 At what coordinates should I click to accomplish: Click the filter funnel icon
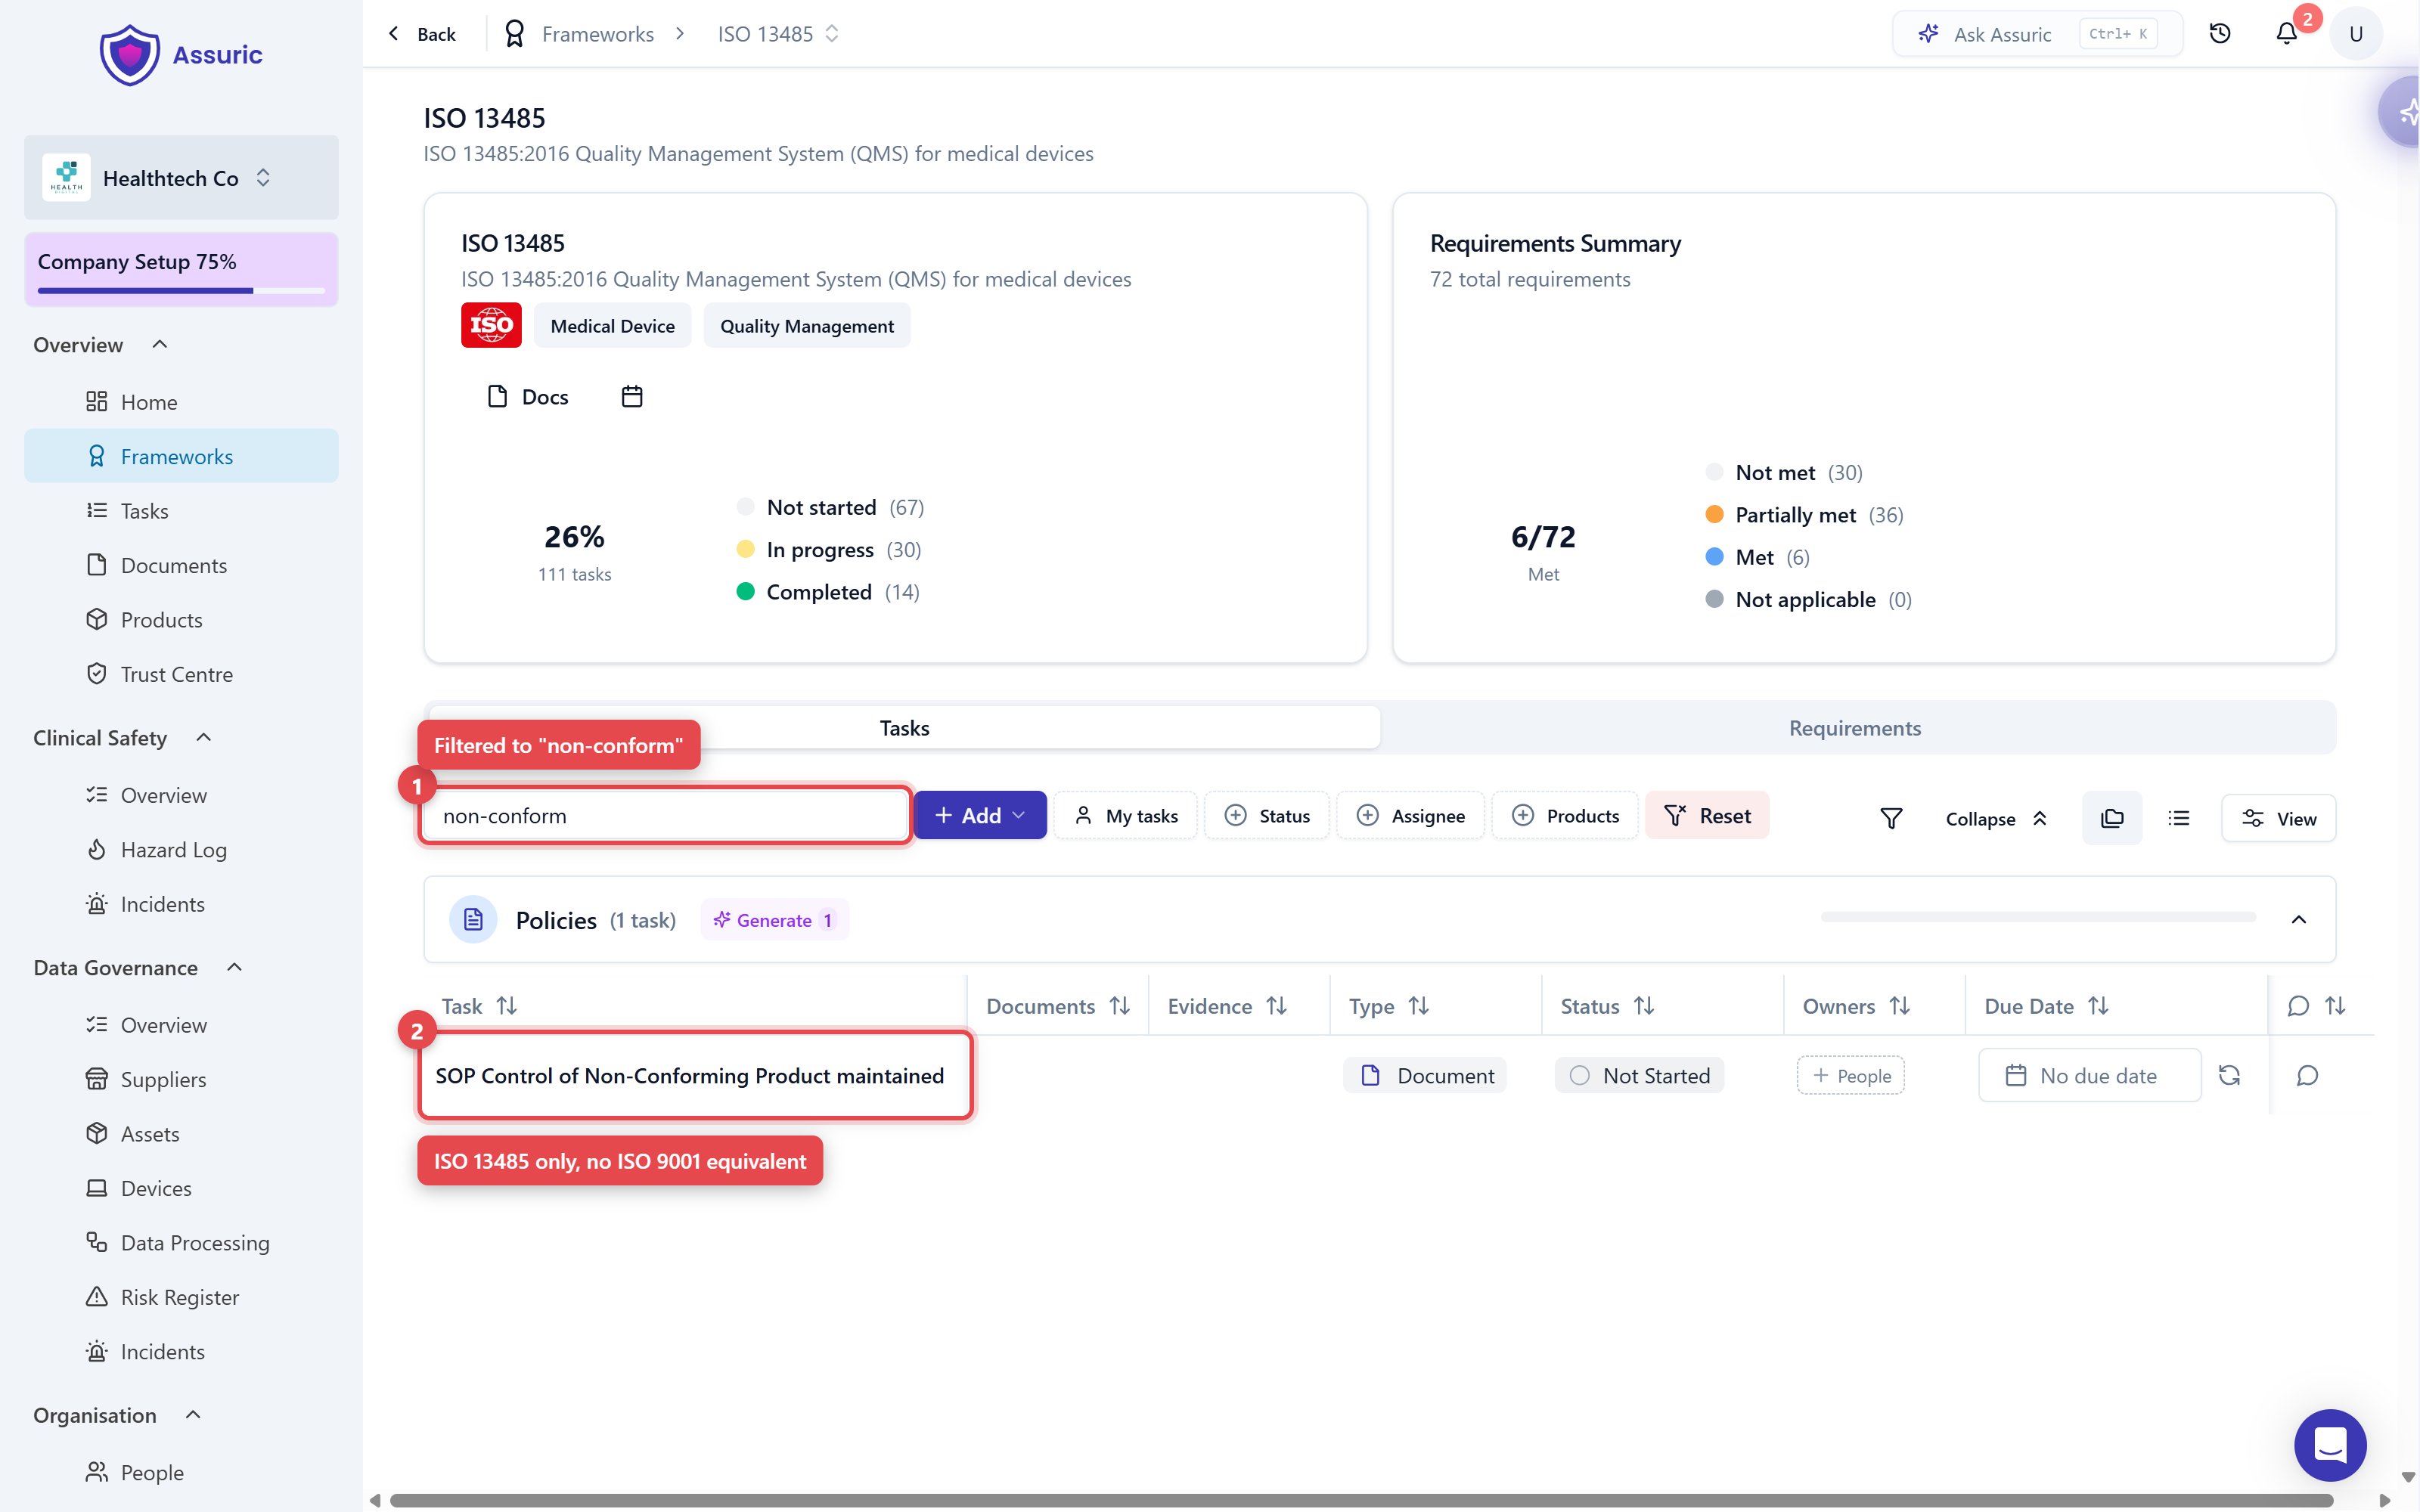[x=1891, y=818]
